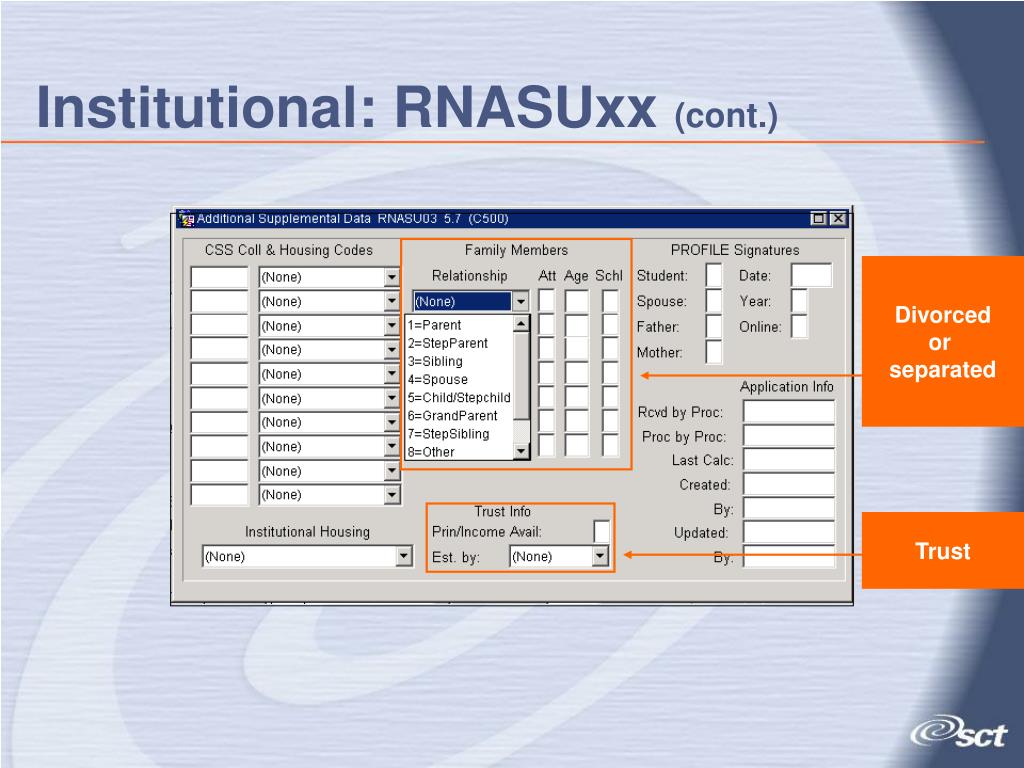This screenshot has height=768, width=1024.
Task: Pick 5=Child/Stepchild in the Relationship list
Action: click(460, 398)
